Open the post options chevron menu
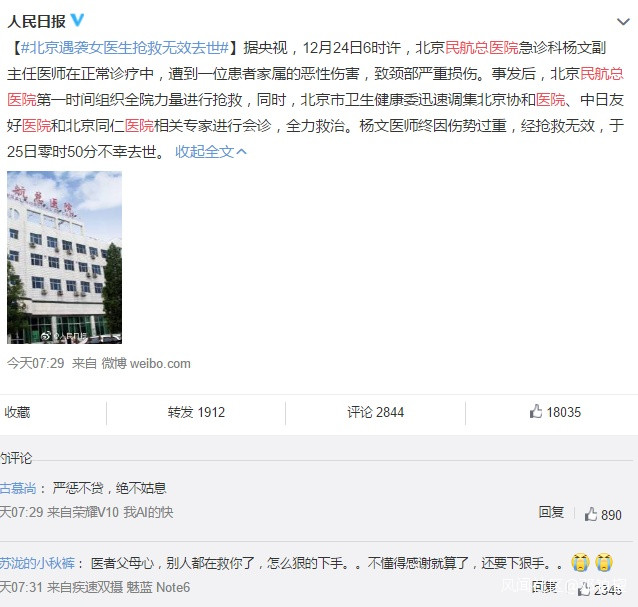The height and width of the screenshot is (607, 638). click(x=623, y=22)
